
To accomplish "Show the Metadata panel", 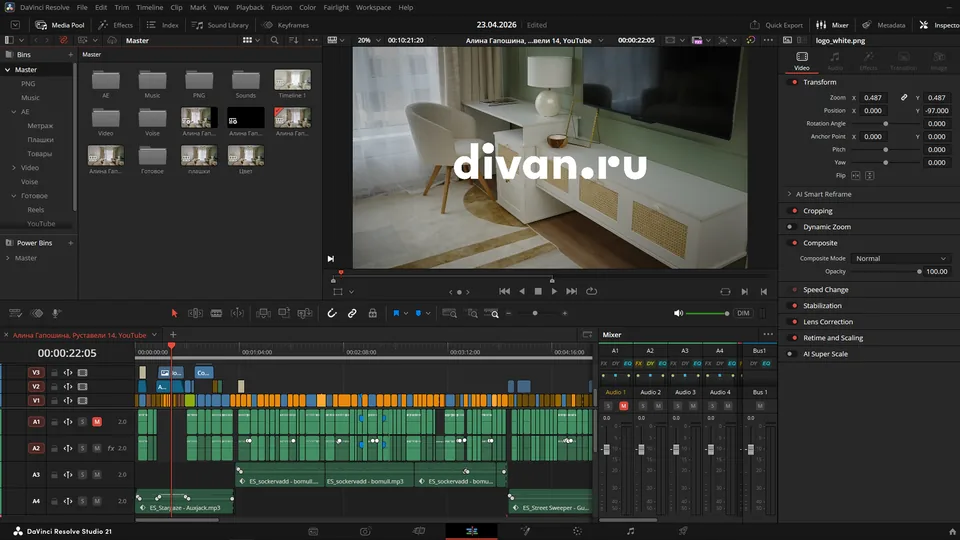I will 883,25.
